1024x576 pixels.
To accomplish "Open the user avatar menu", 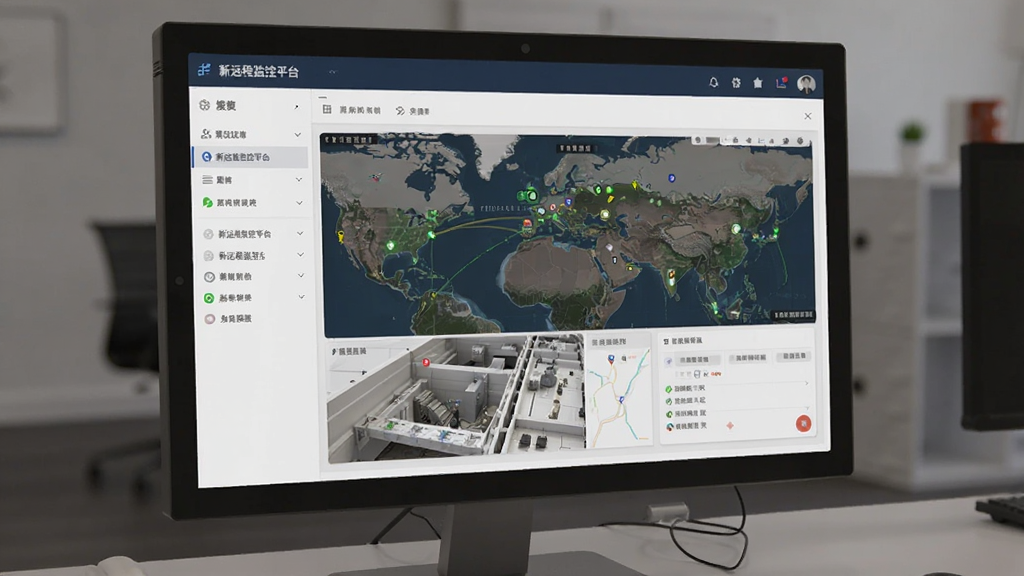I will pos(807,84).
